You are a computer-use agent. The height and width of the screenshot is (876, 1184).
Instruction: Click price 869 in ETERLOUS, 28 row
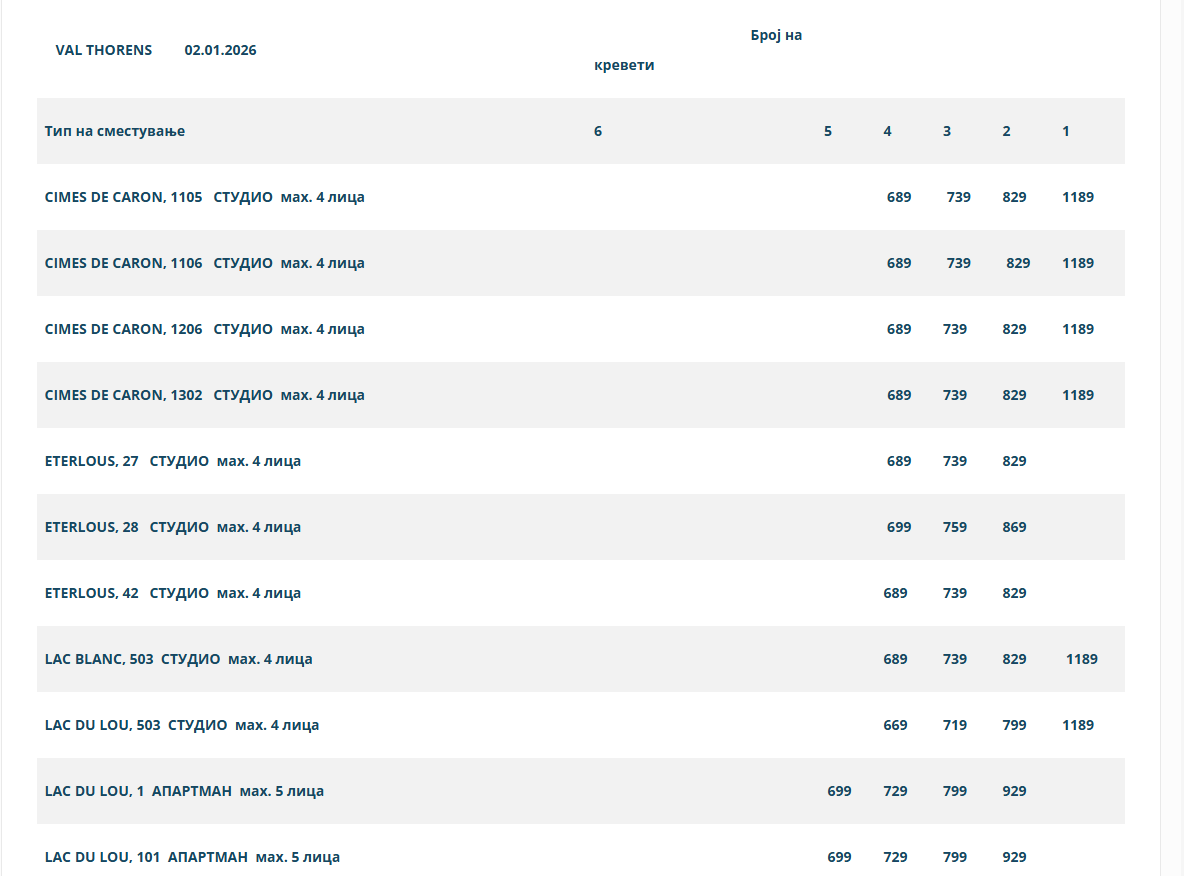point(1014,527)
